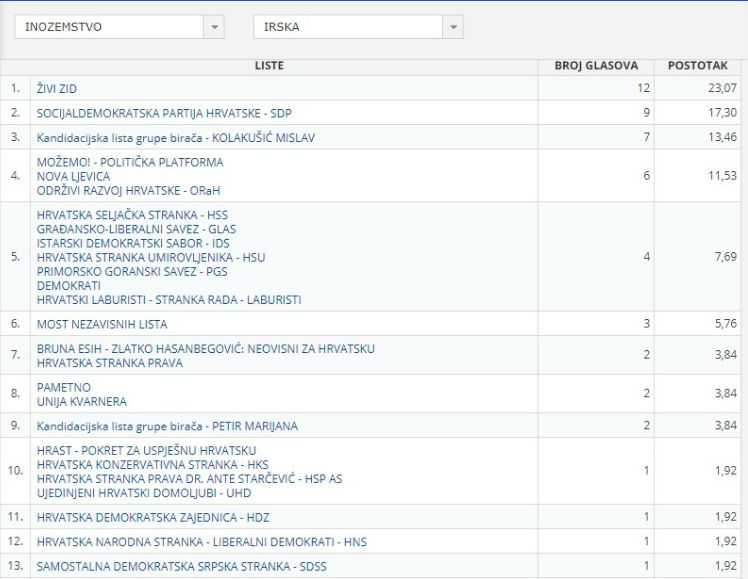This screenshot has height=579, width=748.
Task: Open the ŽIVI ZID list link
Action: [x=57, y=88]
